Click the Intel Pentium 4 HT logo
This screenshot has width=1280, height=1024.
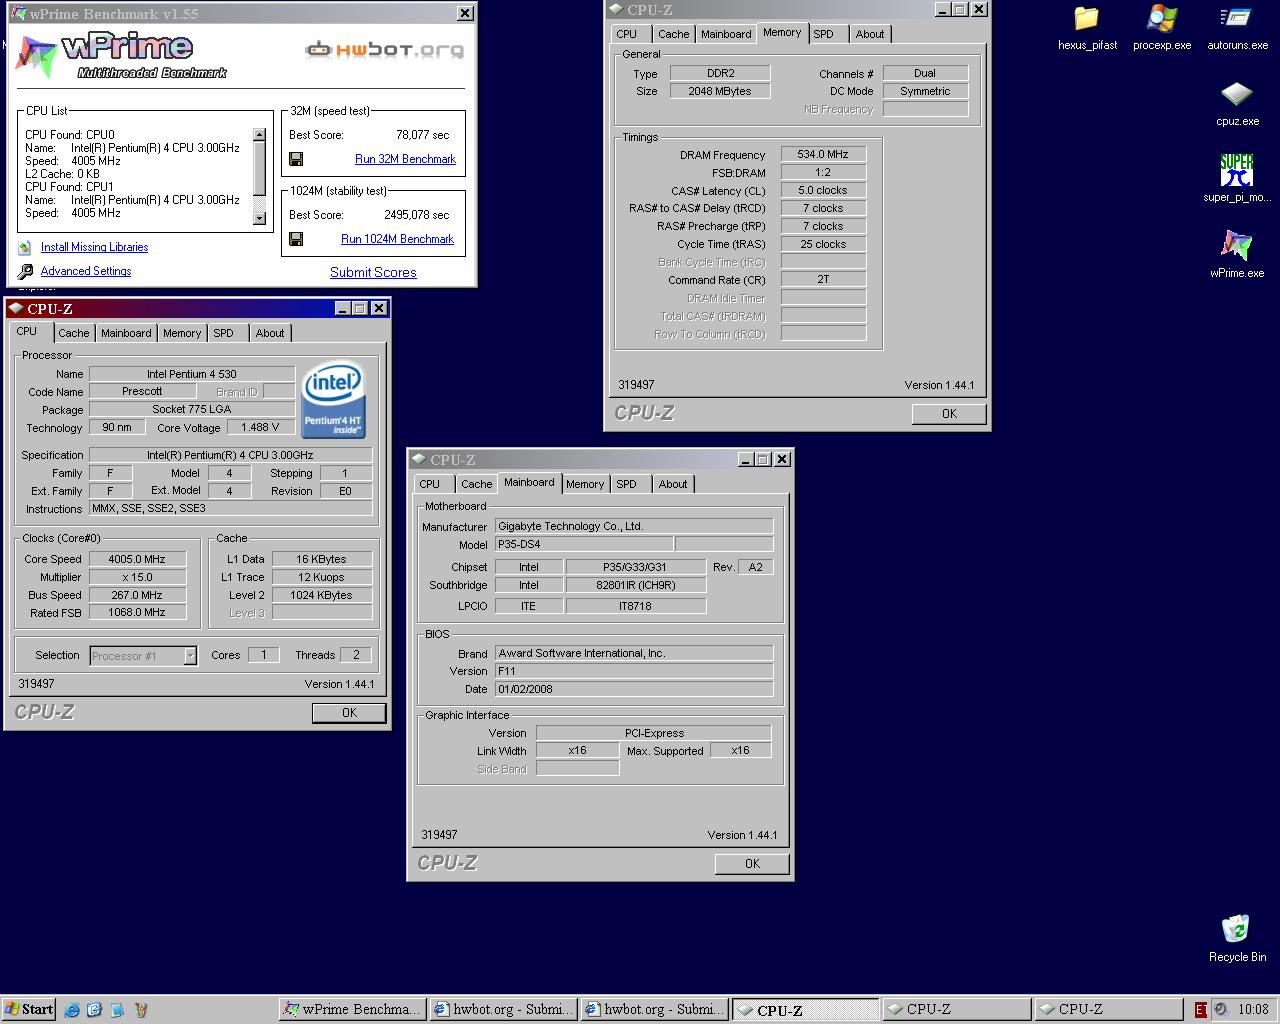[333, 401]
